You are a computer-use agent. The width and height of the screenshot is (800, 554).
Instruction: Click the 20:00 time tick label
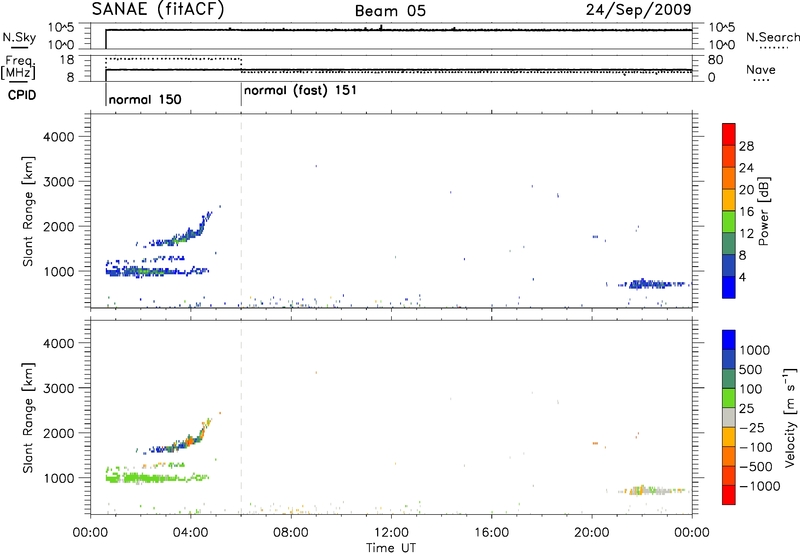click(592, 533)
